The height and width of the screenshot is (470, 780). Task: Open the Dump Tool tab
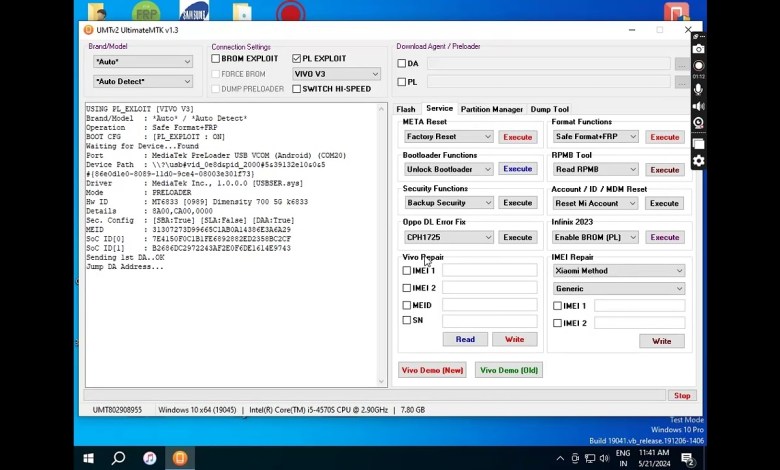click(550, 109)
